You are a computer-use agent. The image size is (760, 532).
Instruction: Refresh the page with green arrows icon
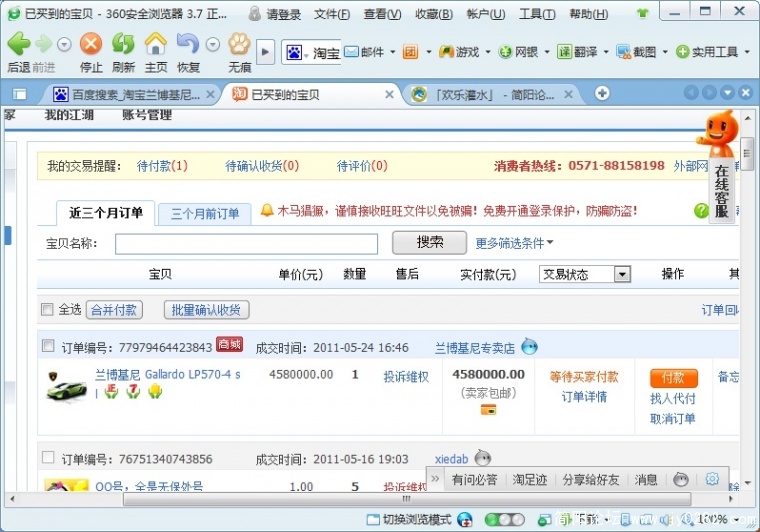click(x=123, y=44)
